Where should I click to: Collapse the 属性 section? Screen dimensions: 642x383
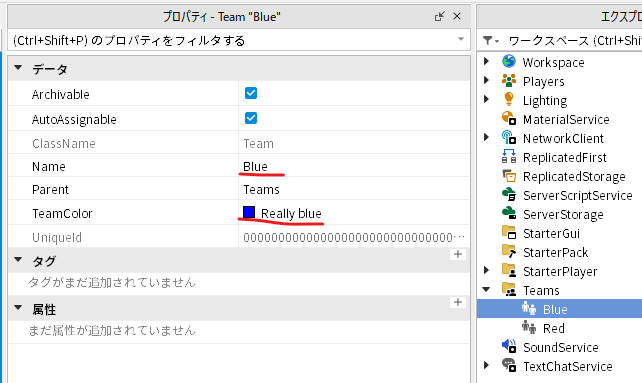[x=18, y=308]
